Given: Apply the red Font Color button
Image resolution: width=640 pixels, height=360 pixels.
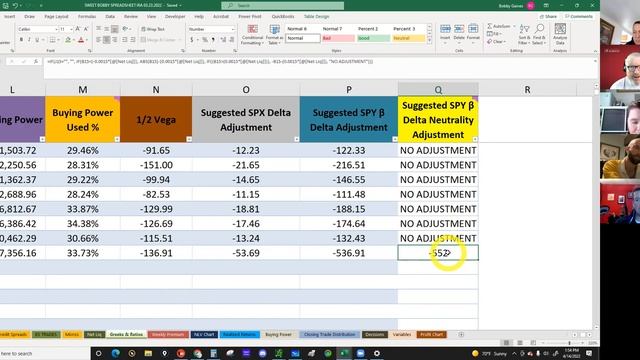Looking at the screenshot, I should [x=81, y=40].
